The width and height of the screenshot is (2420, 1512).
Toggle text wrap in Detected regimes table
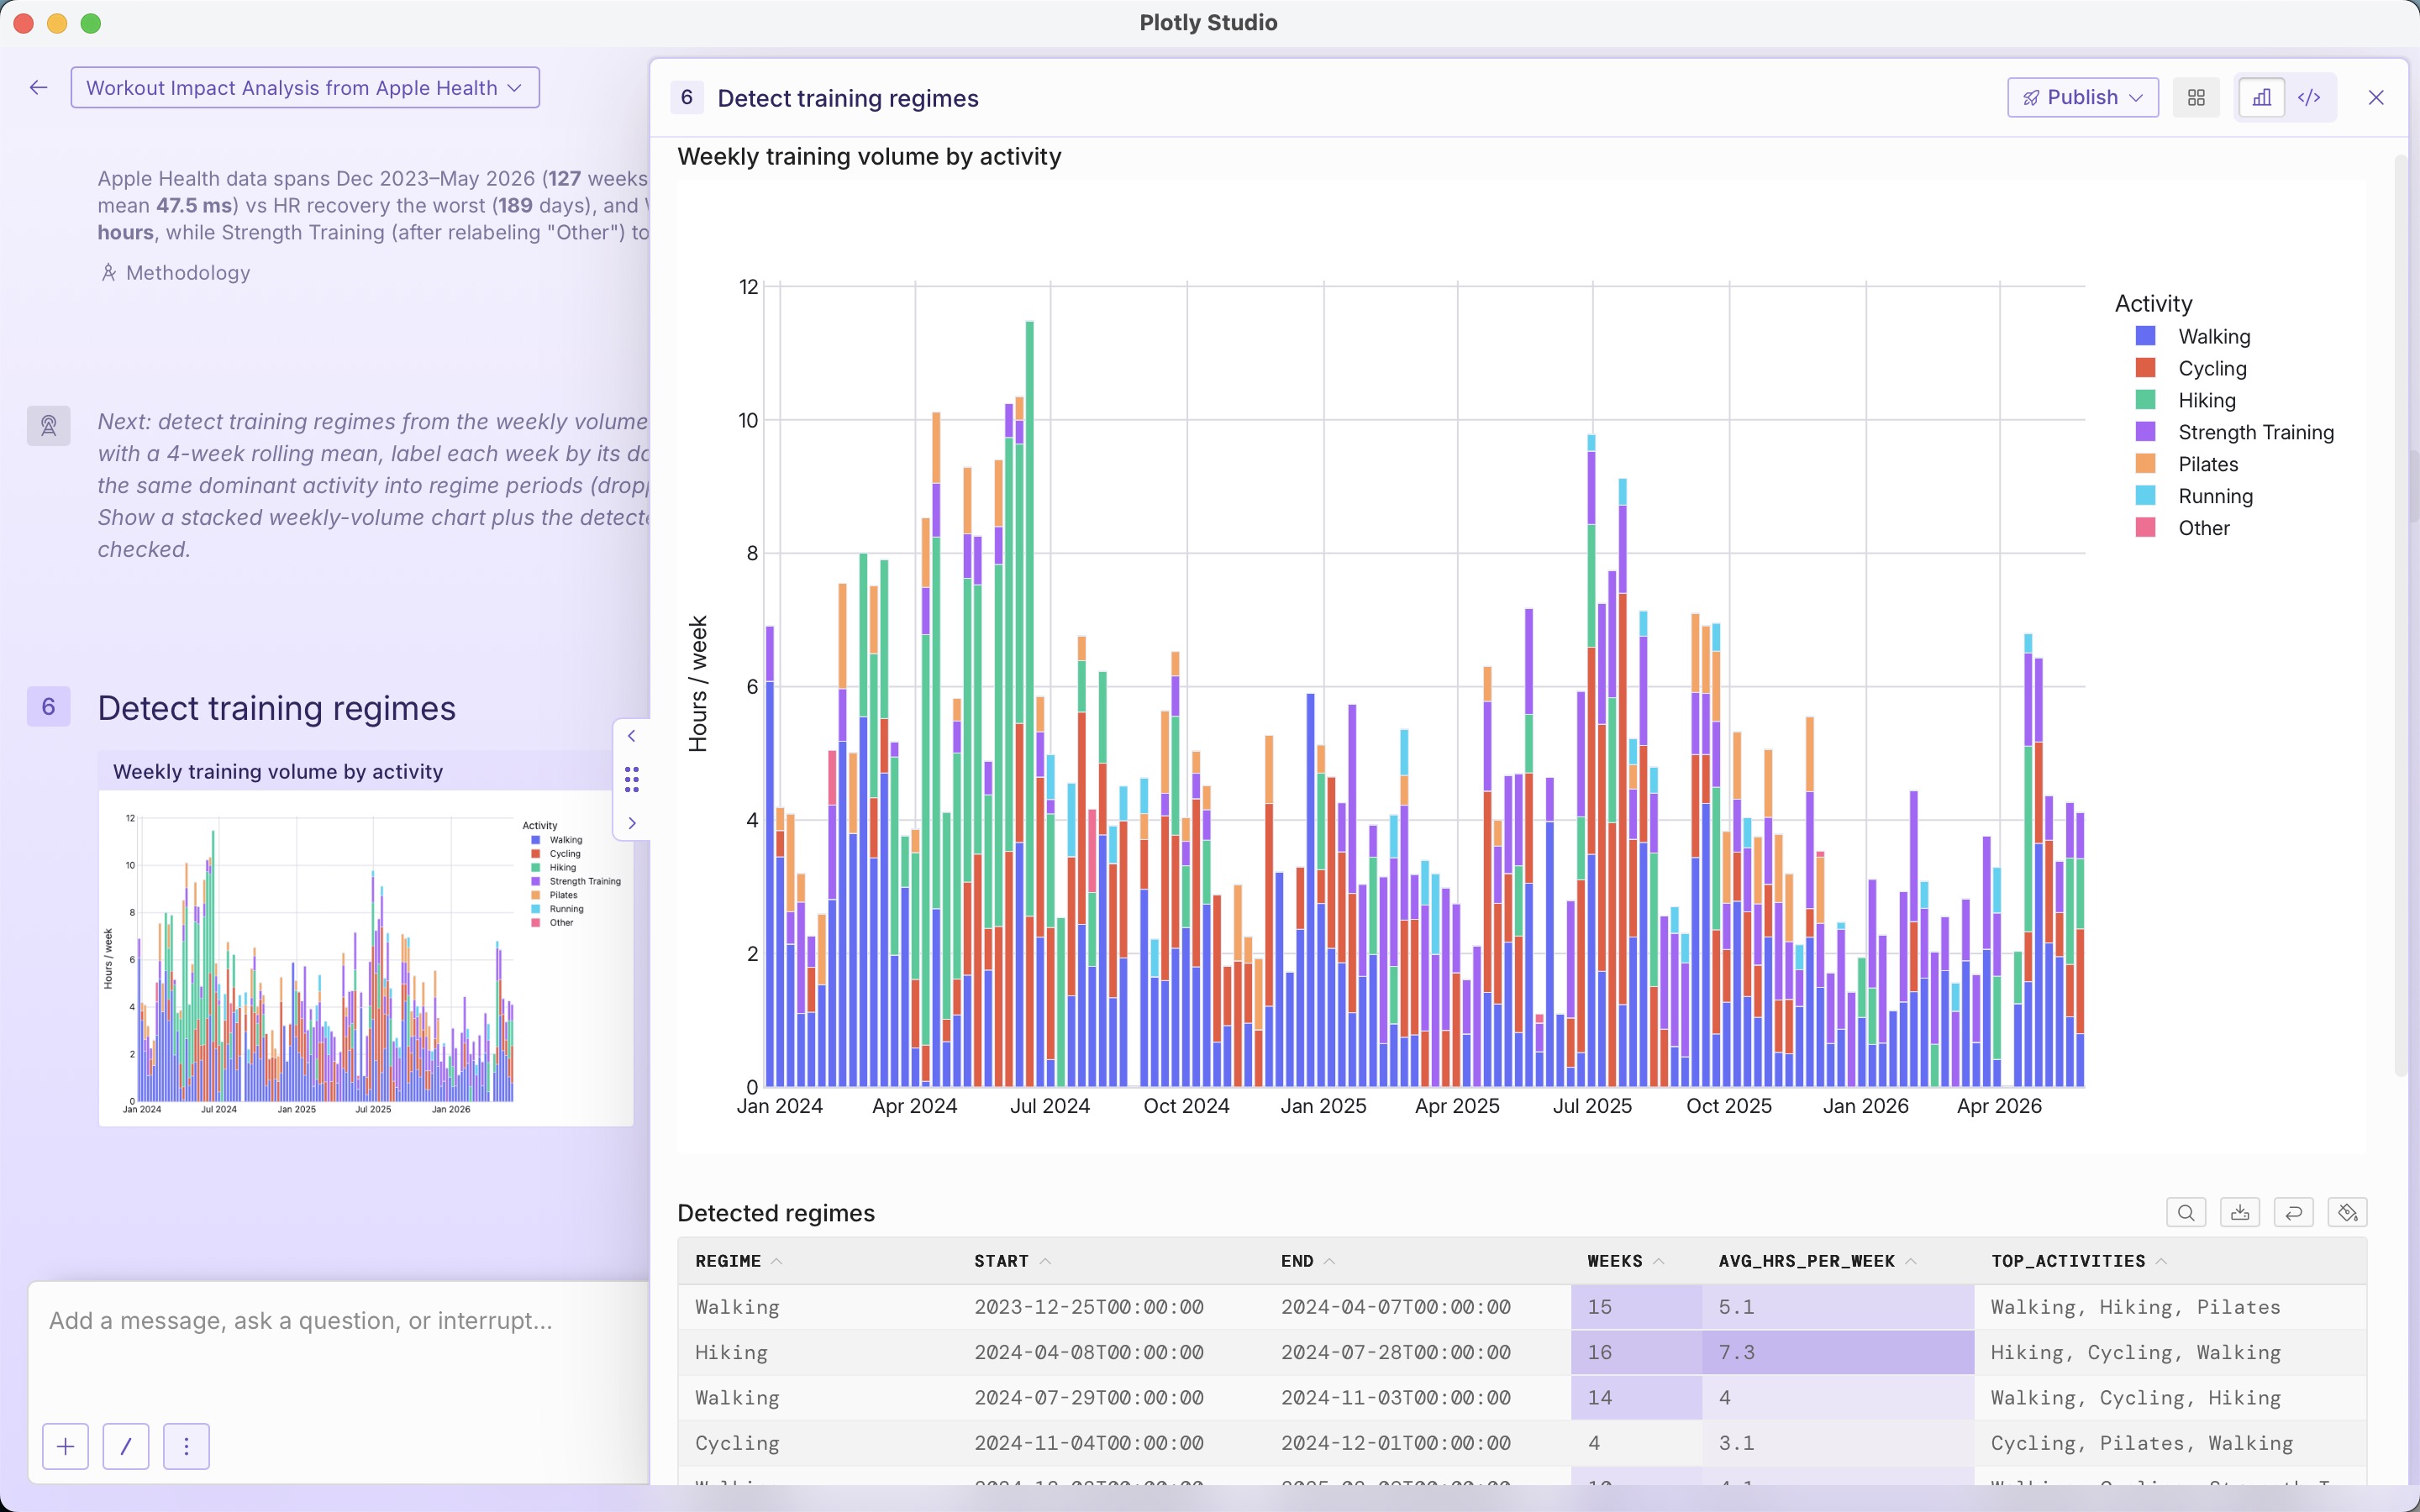coord(2294,1213)
